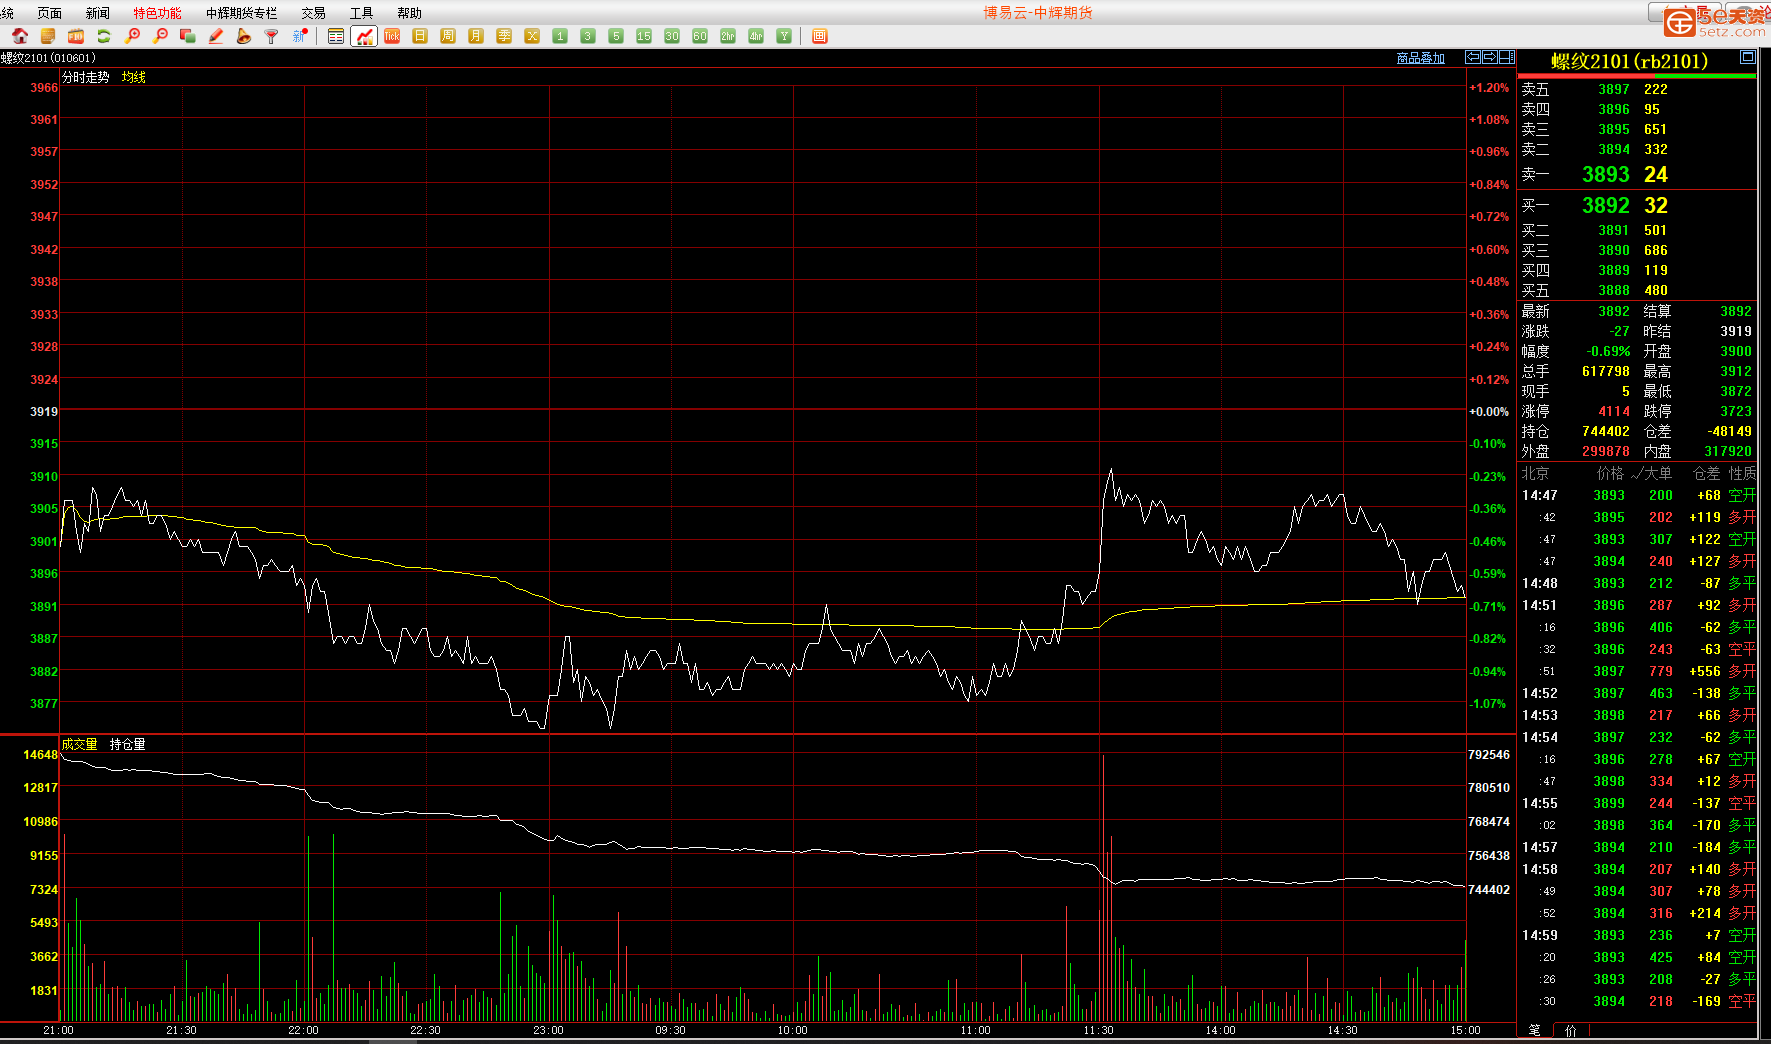The image size is (1771, 1044).
Task: Open the 工具 menu
Action: coord(362,13)
